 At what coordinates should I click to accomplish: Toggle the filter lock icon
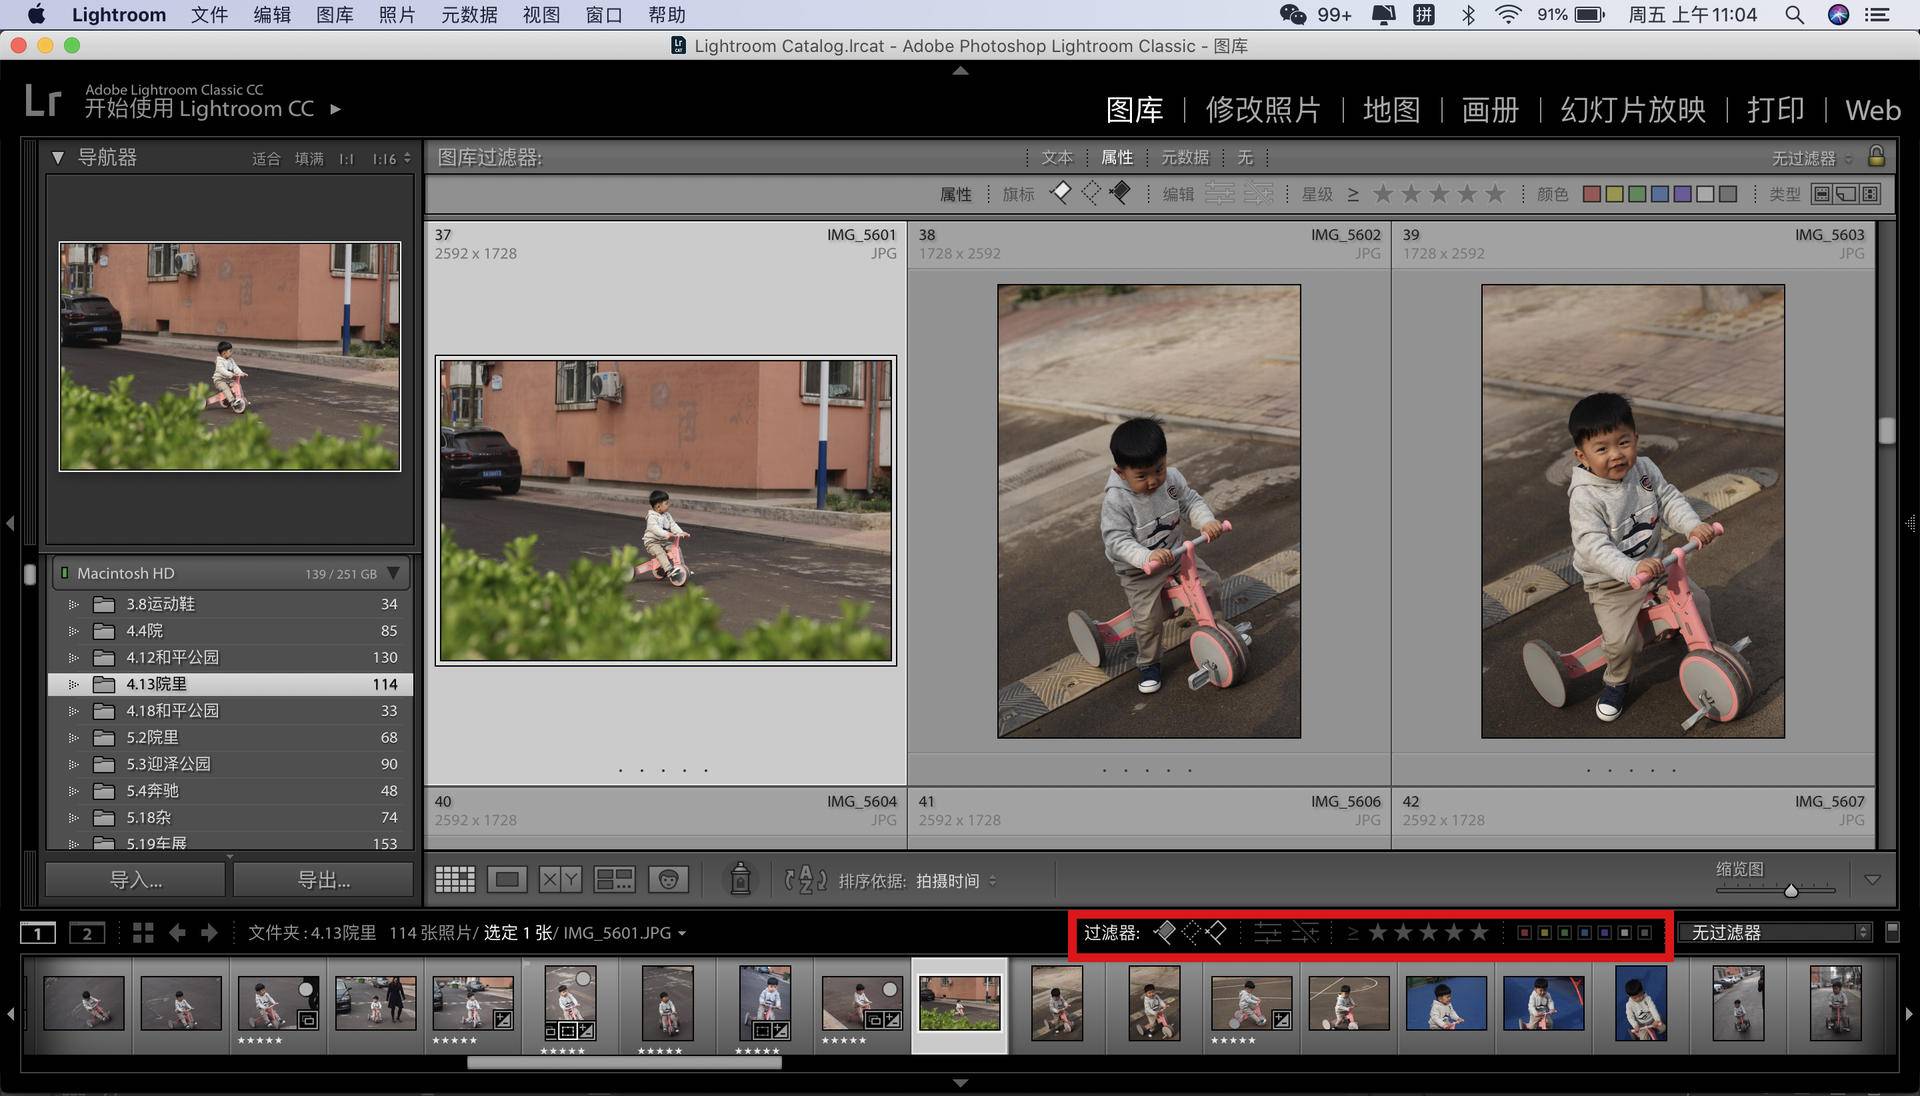point(1876,157)
